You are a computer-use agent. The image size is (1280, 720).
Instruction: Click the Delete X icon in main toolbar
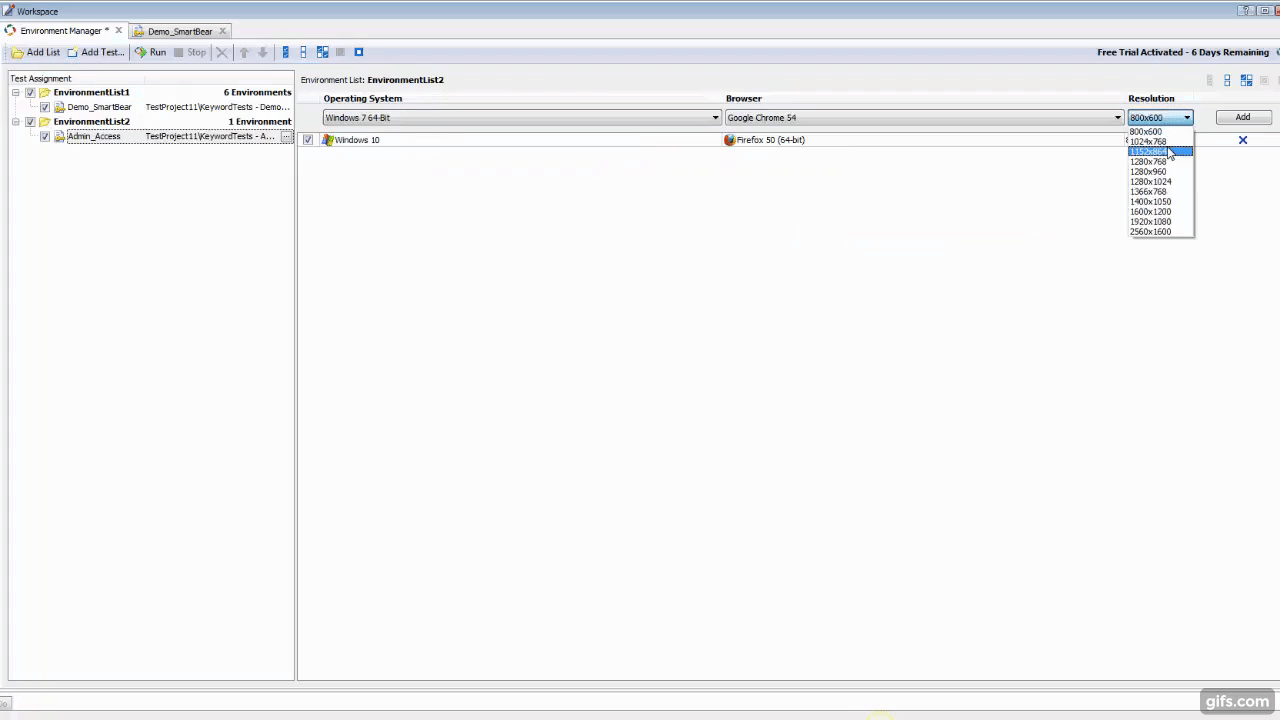222,52
